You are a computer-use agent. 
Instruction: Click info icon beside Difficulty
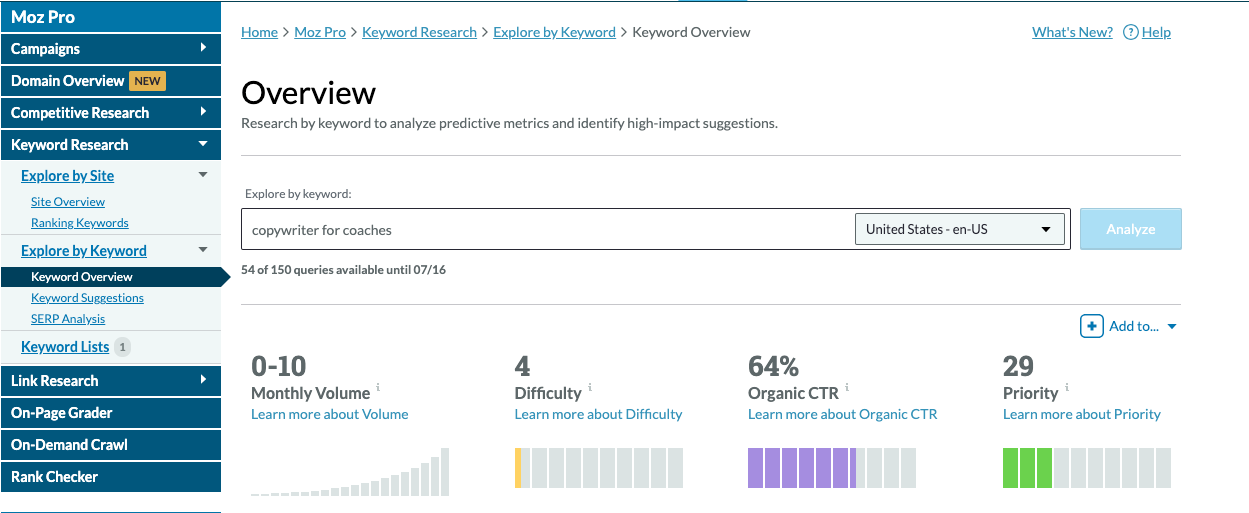click(x=590, y=388)
